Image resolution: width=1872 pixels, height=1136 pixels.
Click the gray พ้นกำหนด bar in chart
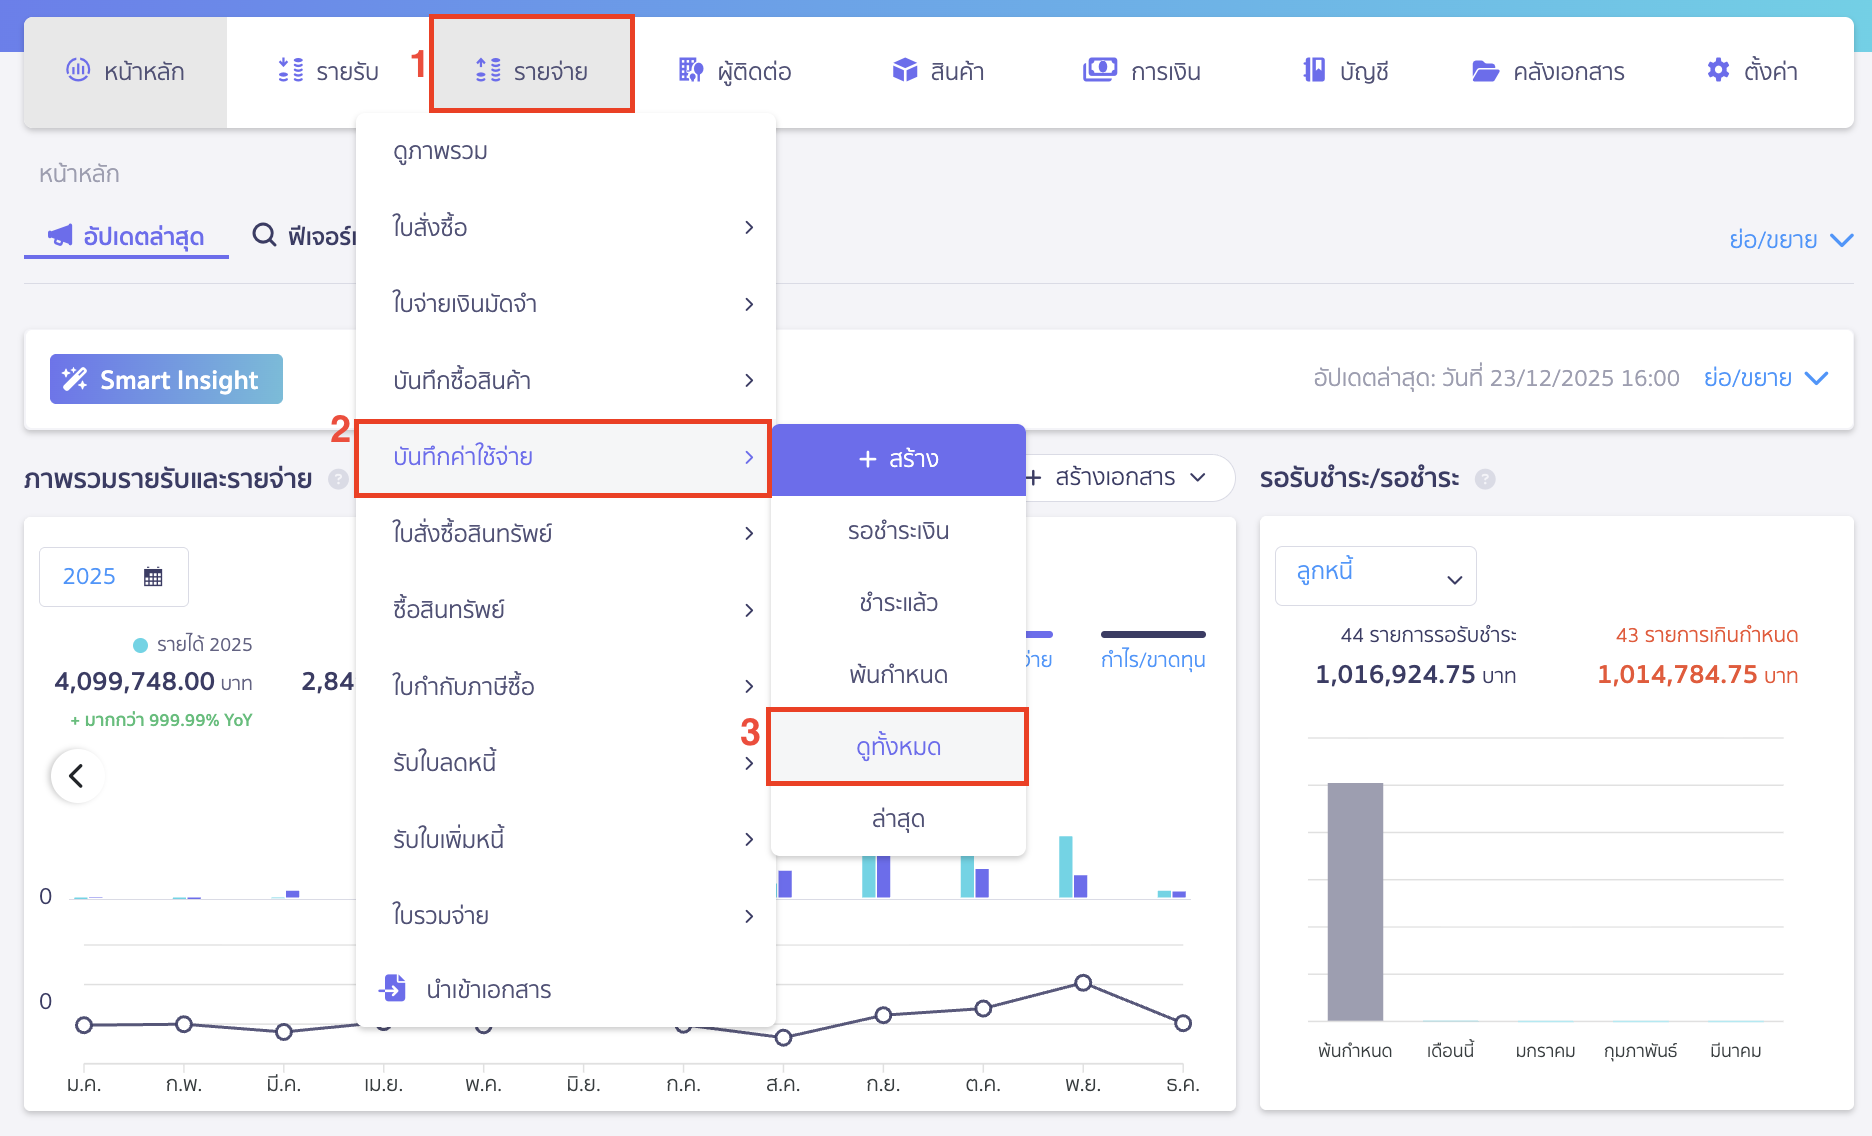1354,900
